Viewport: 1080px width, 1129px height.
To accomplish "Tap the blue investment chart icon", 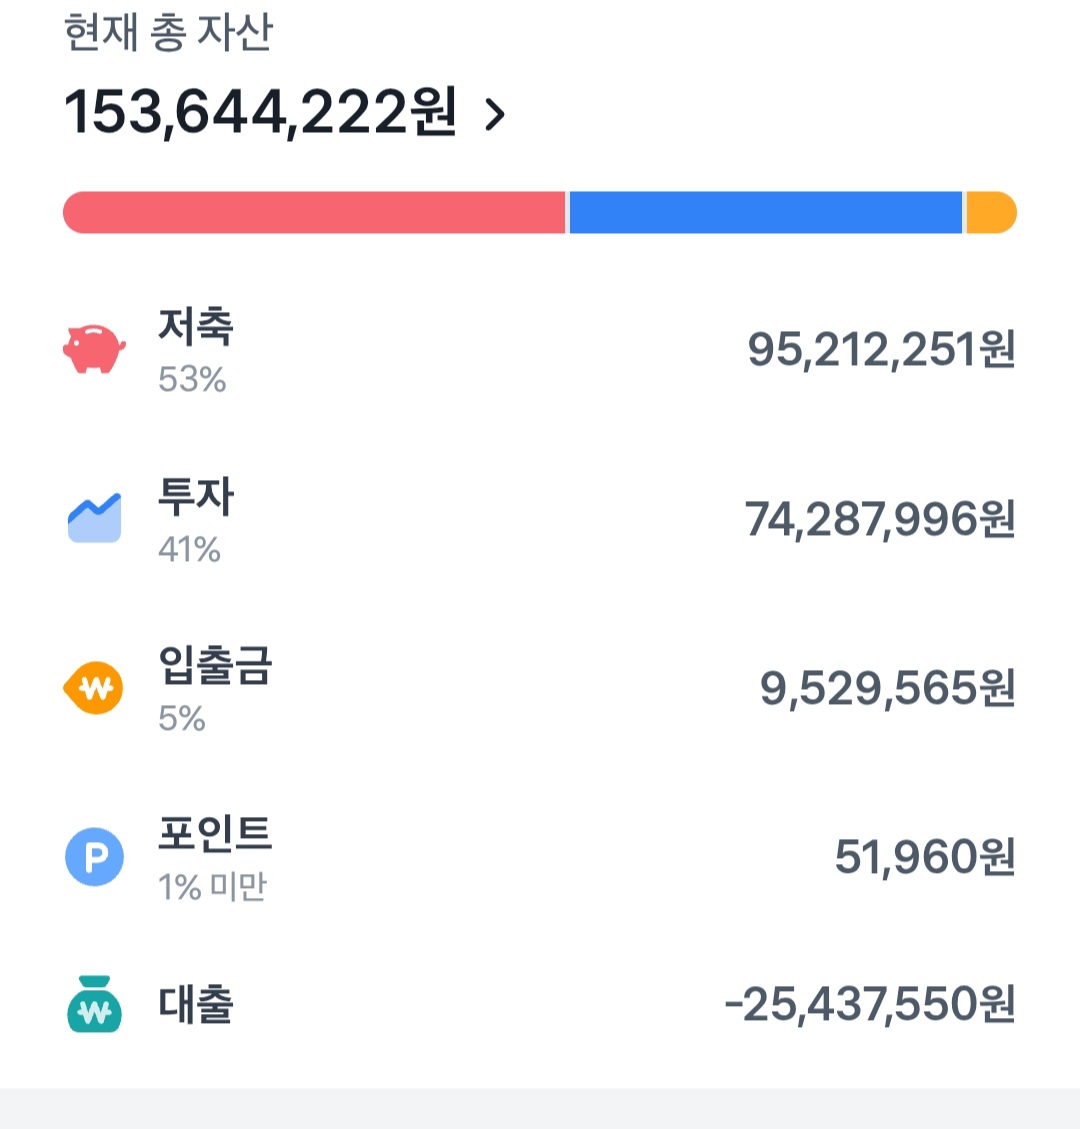I will pyautogui.click(x=94, y=518).
